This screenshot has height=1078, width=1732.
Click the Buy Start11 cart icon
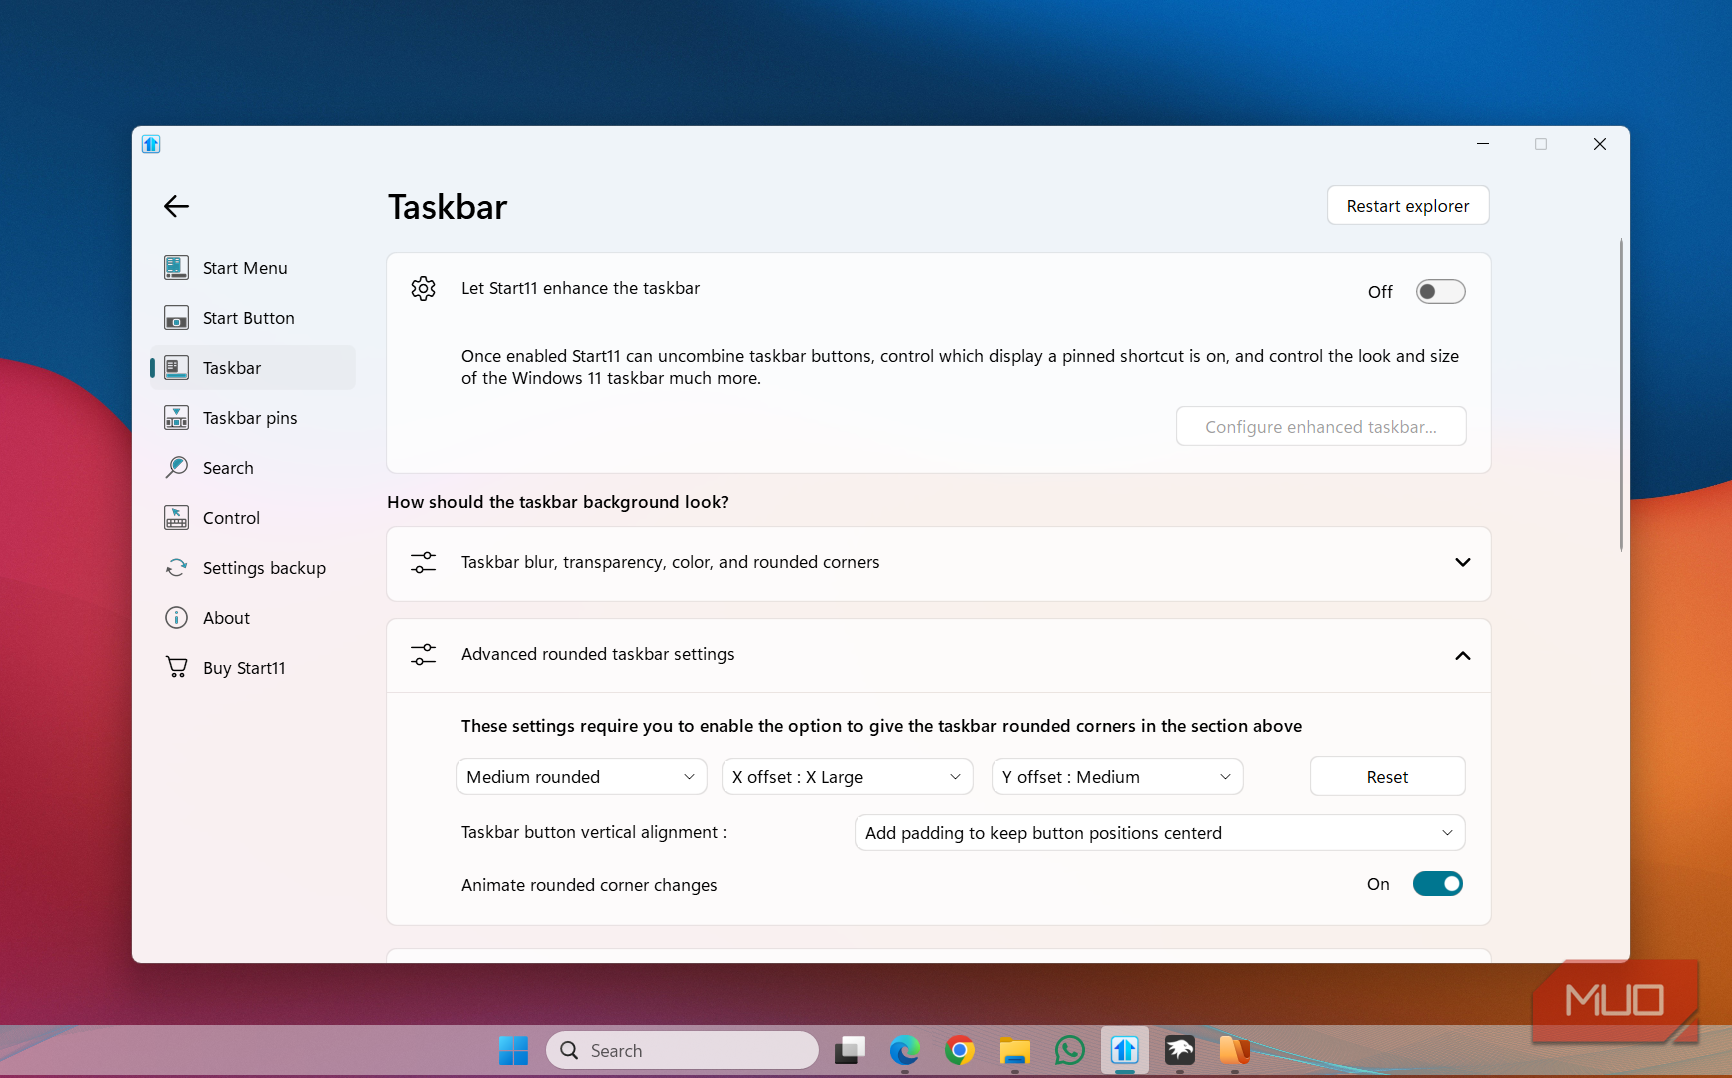[x=176, y=667]
